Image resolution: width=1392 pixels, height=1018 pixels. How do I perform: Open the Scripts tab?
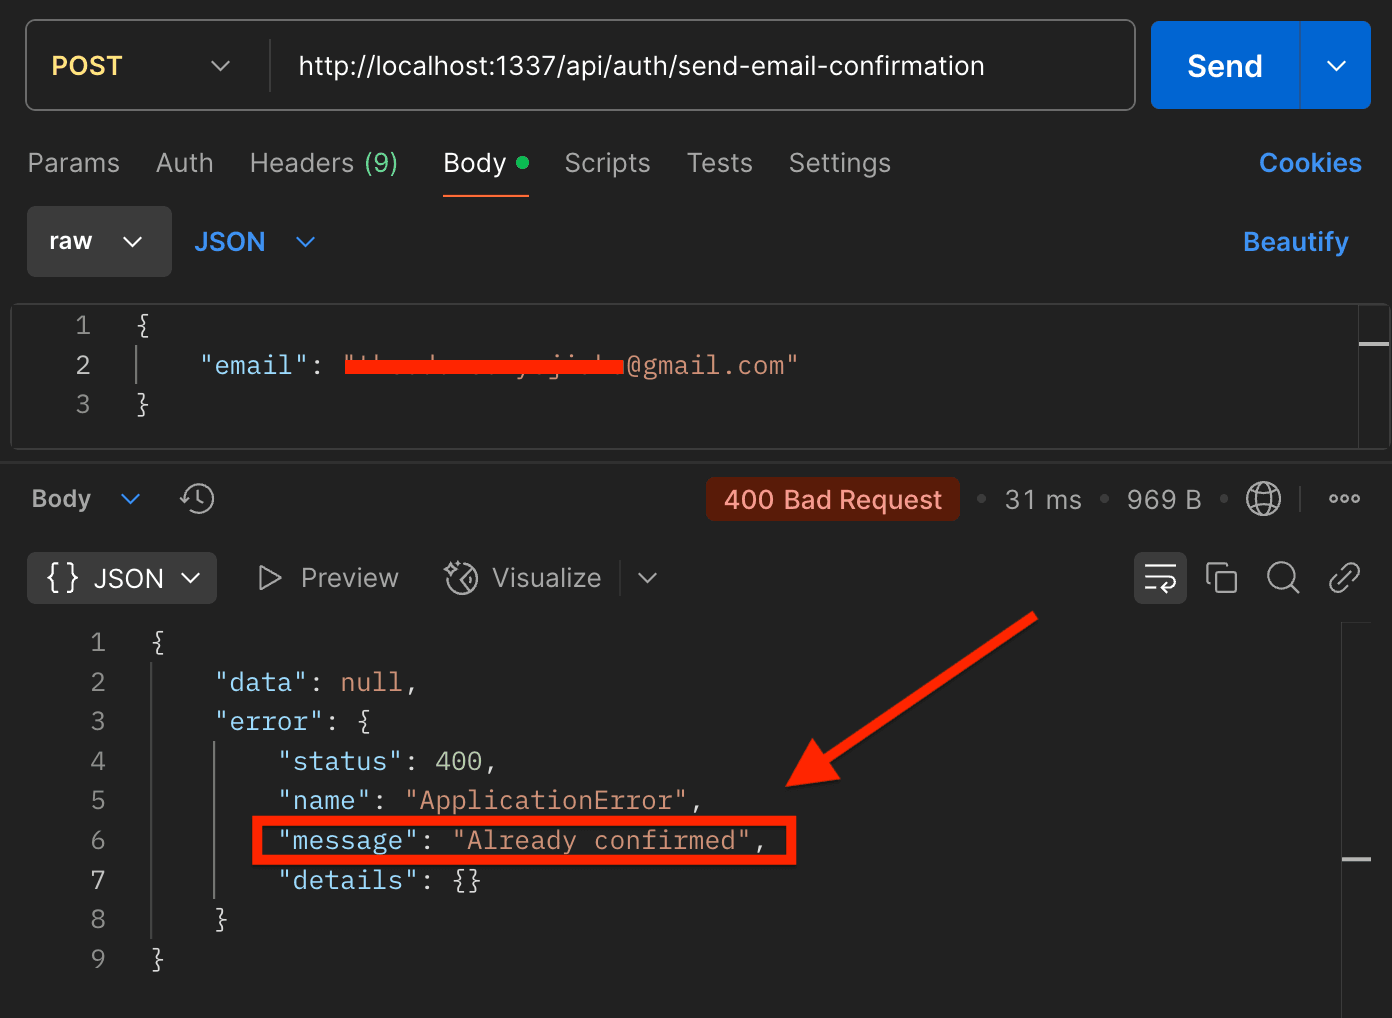607,163
